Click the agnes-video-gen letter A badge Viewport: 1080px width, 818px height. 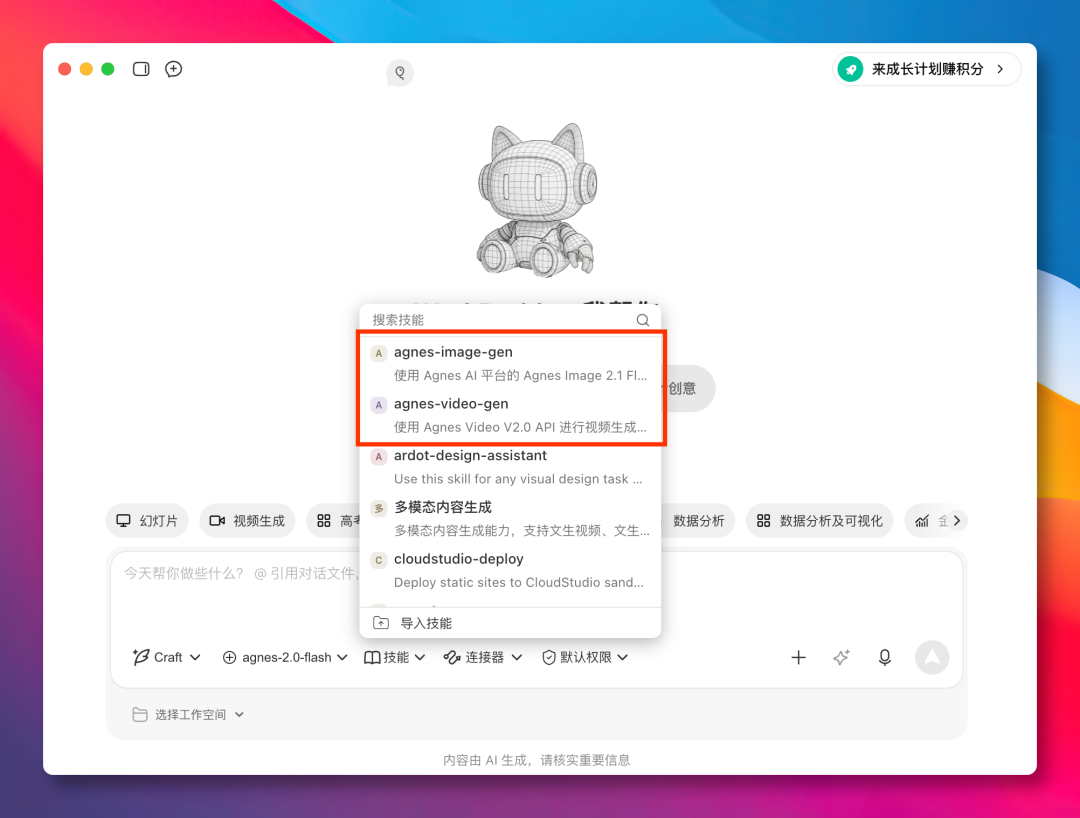coord(378,405)
